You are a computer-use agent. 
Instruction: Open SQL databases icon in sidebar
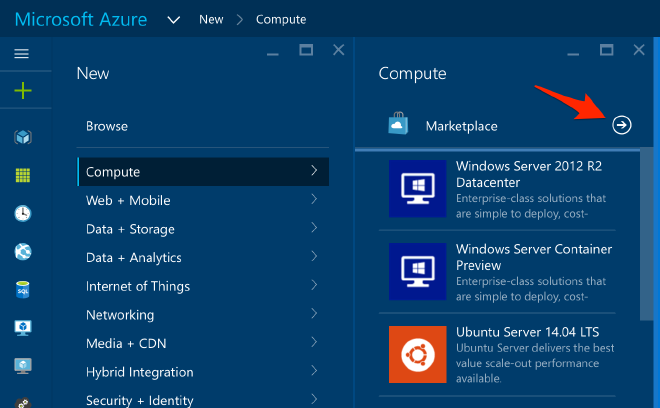point(23,290)
